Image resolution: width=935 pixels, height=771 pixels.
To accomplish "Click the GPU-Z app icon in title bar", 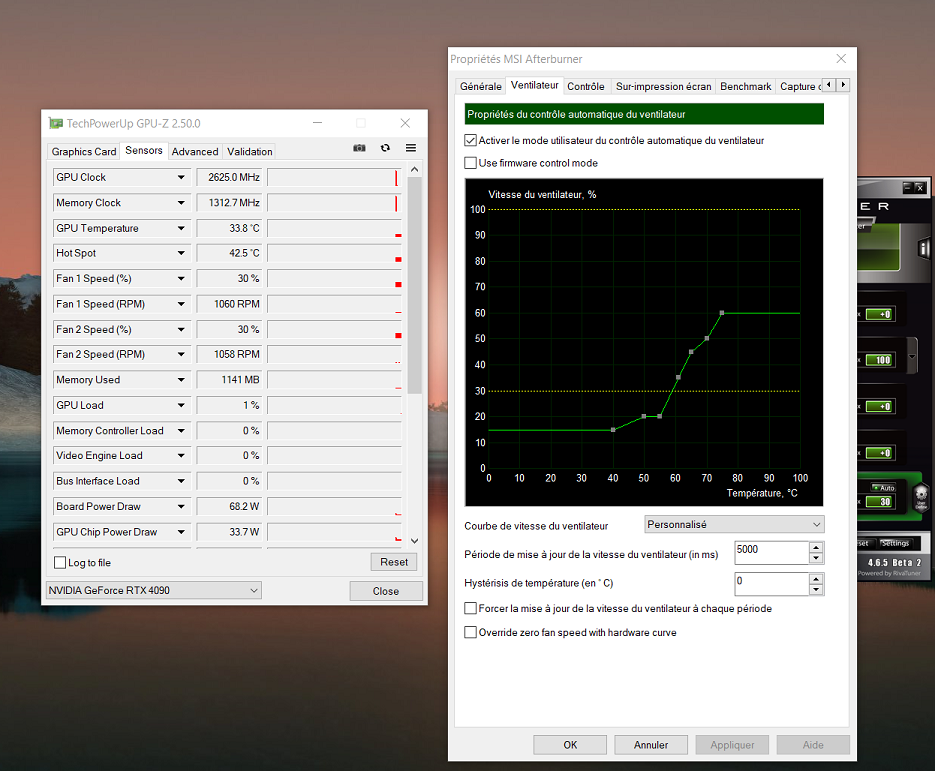I will tap(56, 123).
